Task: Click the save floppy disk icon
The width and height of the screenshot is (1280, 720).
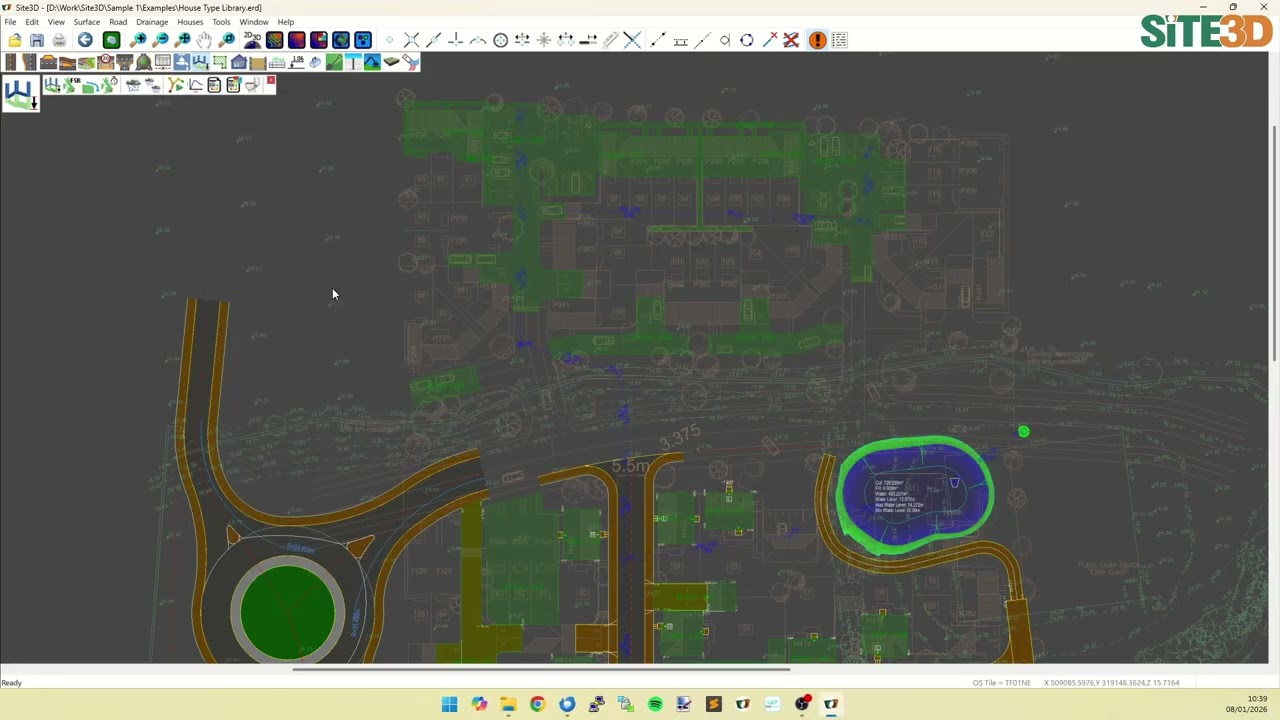Action: (x=37, y=40)
